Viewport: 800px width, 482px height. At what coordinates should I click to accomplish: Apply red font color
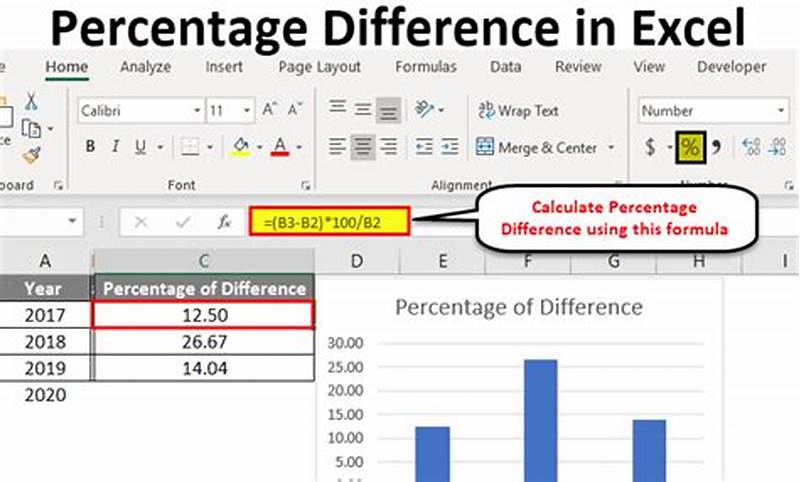pos(280,147)
